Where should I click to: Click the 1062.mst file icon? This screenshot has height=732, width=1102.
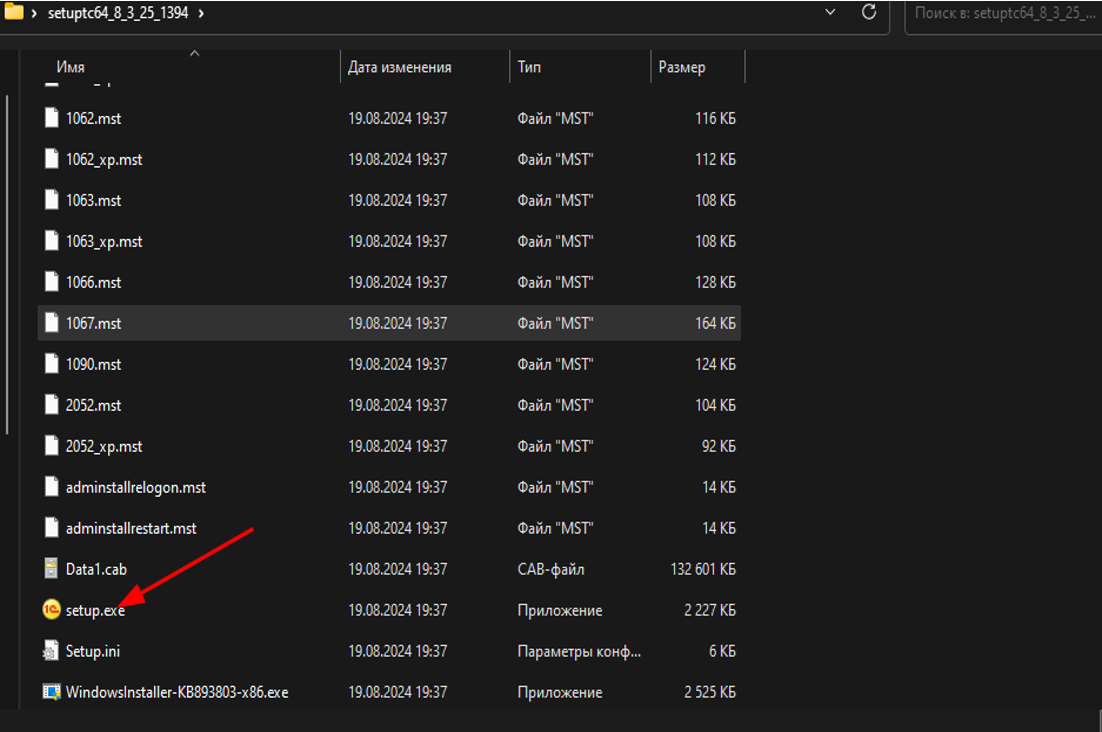52,118
